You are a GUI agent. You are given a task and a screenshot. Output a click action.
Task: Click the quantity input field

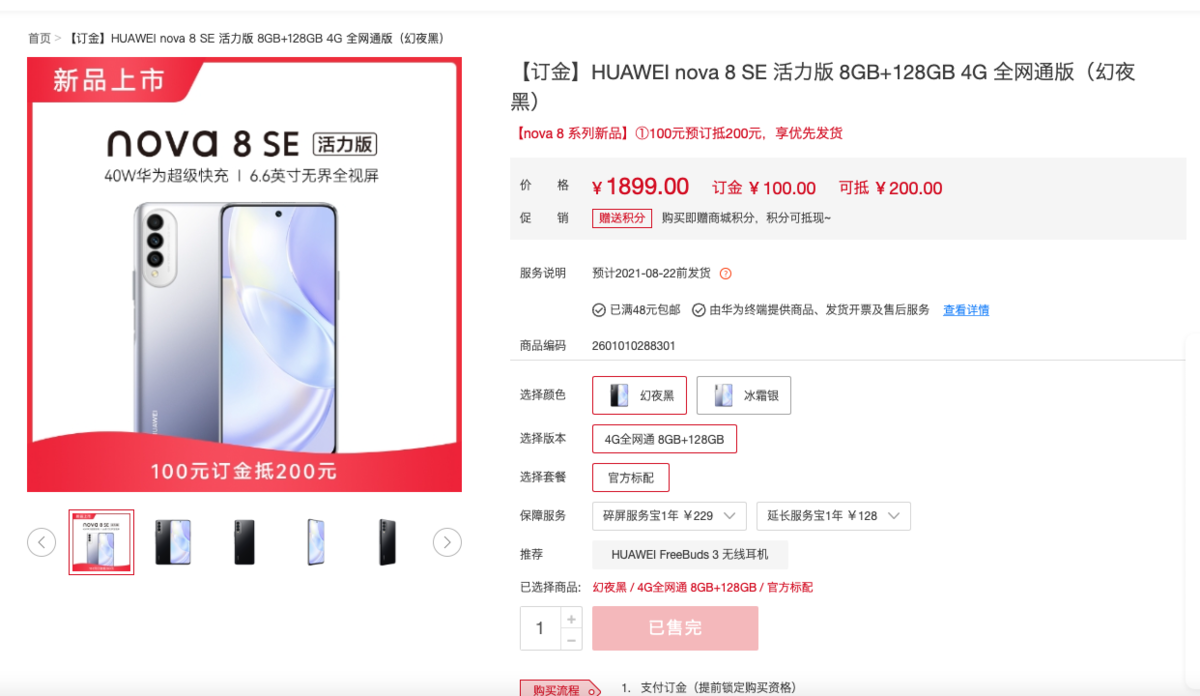[x=540, y=628]
